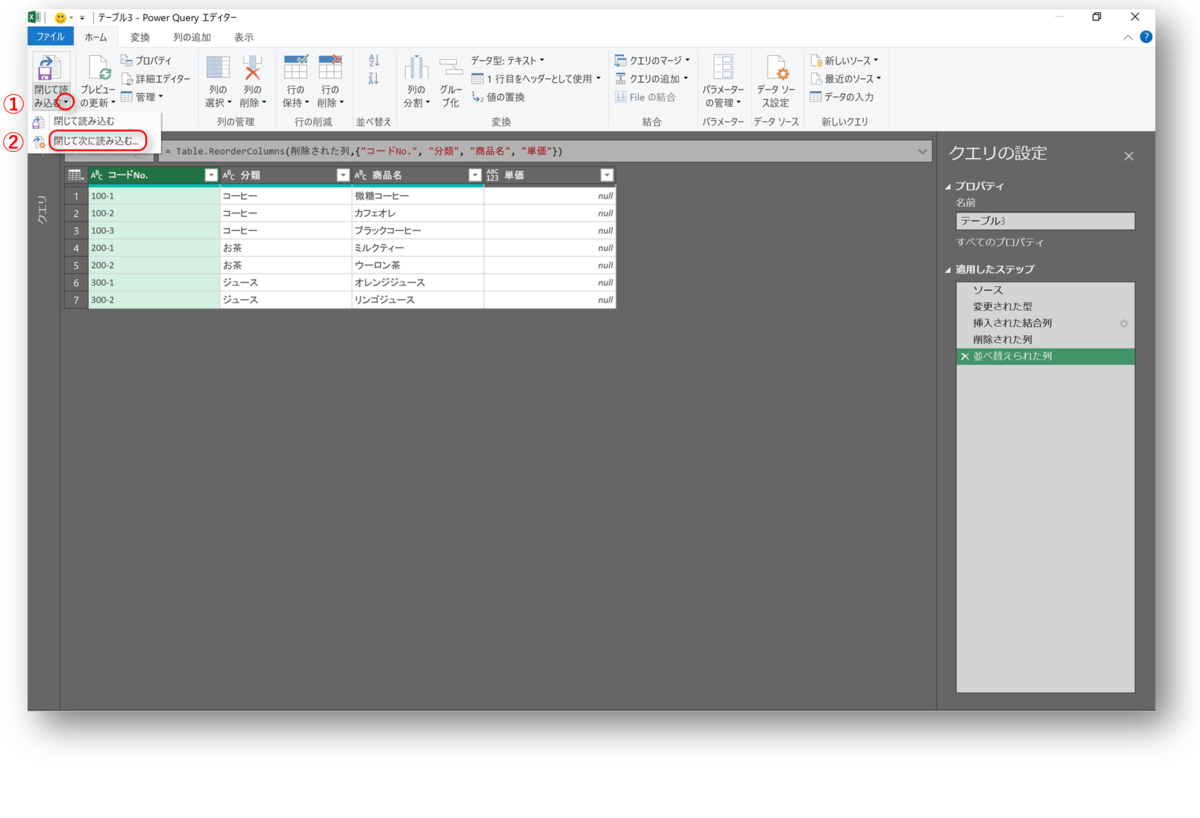Open filter dropdown on コードNo. column

[210, 175]
